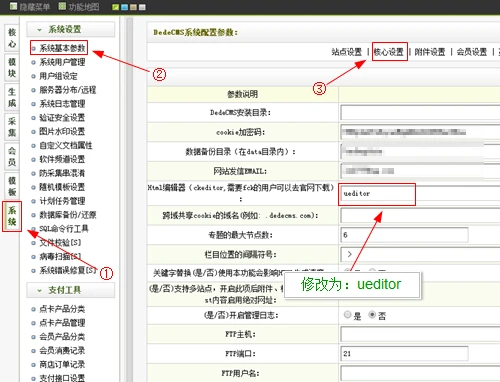Switch to the 会员设置 tab

[x=472, y=52]
